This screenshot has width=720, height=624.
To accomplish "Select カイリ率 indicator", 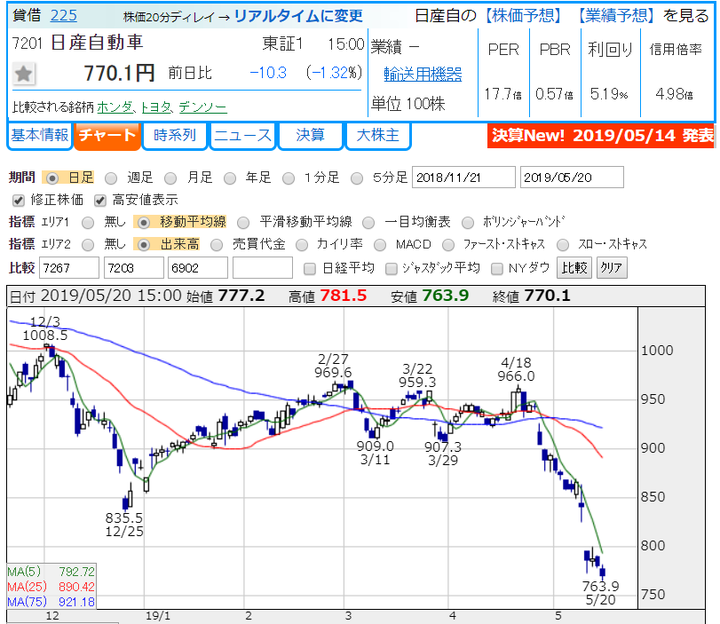I will (302, 245).
